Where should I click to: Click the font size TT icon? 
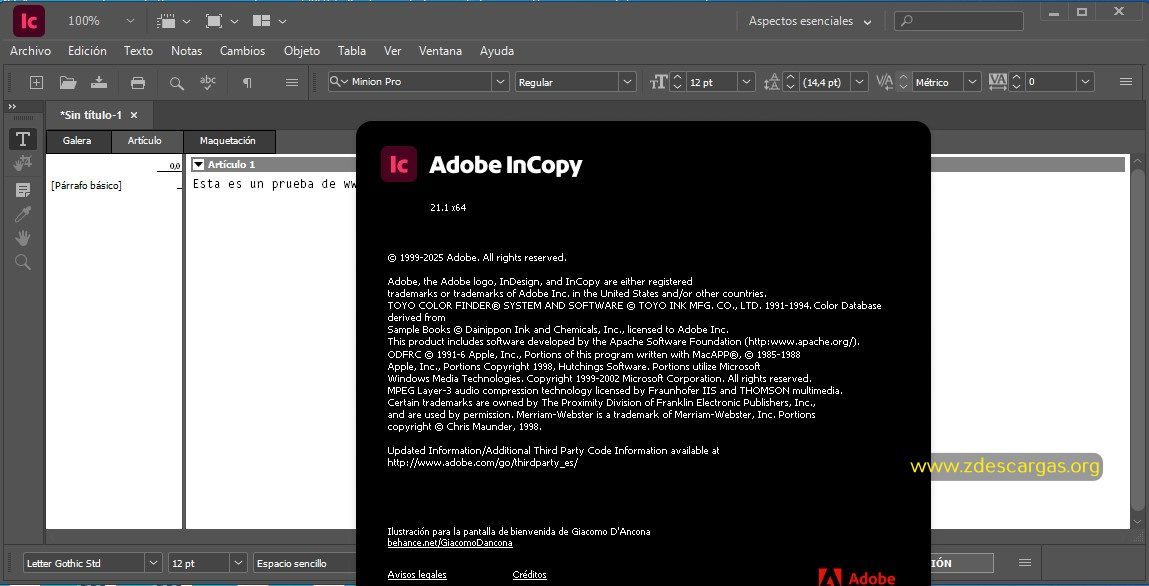click(x=658, y=82)
